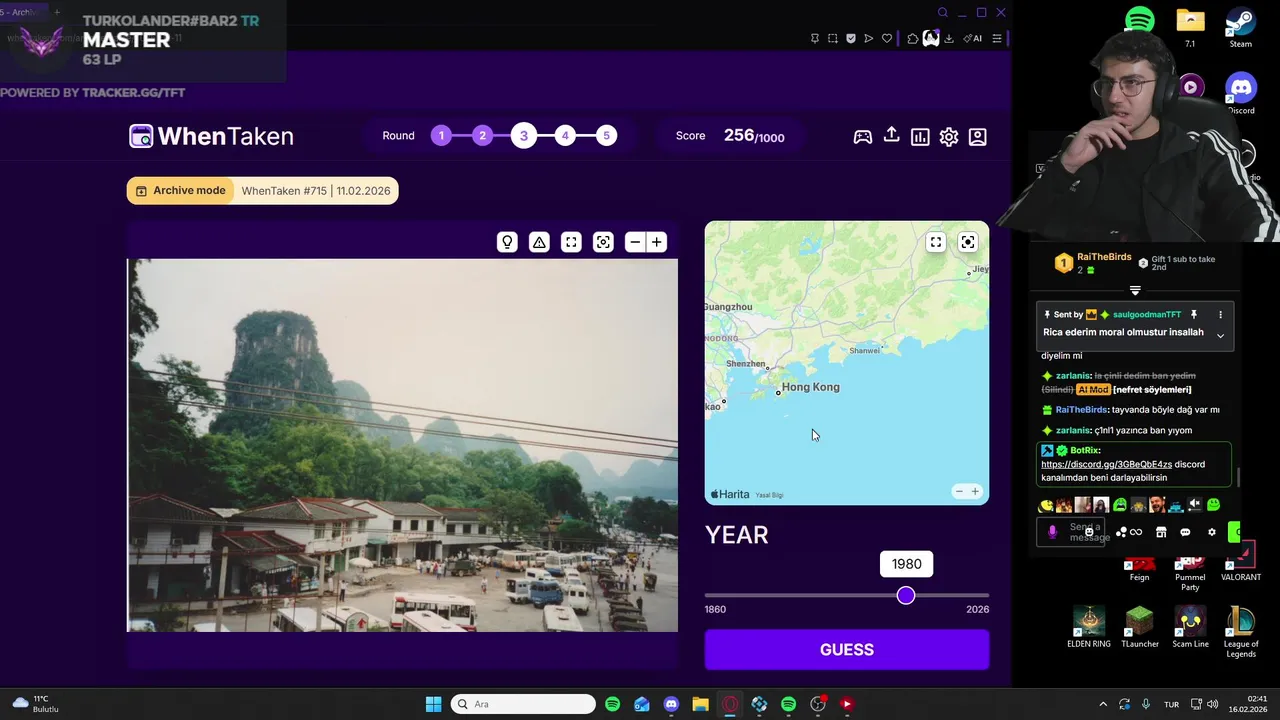Open the photo in fullscreen view
This screenshot has height=720, width=1280.
pyautogui.click(x=571, y=242)
